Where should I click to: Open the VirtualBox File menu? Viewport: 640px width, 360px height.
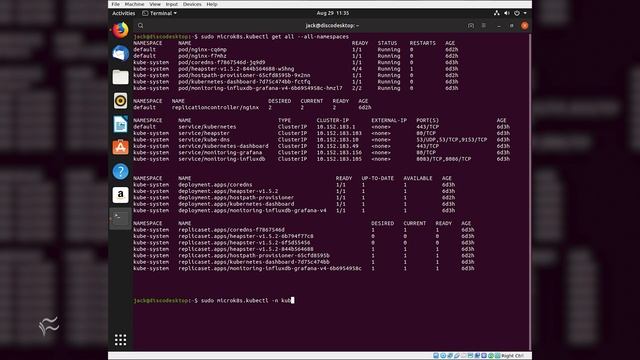(x=116, y=4)
